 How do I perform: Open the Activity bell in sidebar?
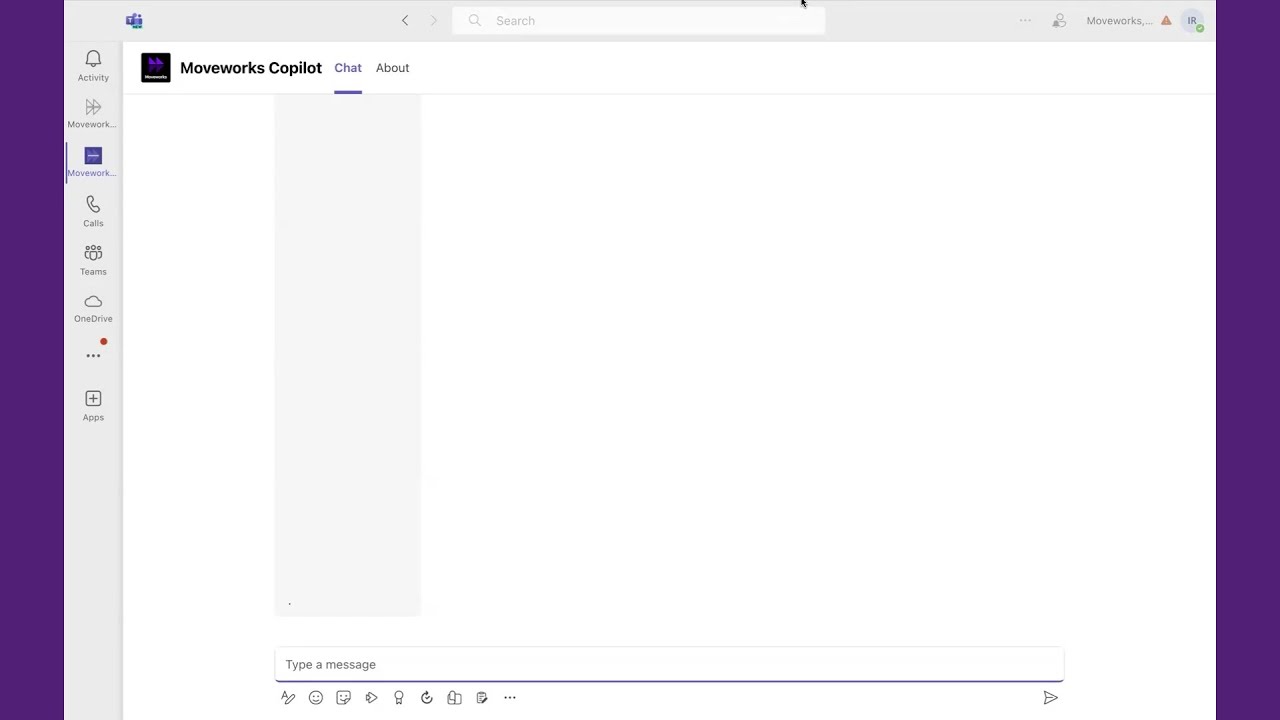point(93,66)
